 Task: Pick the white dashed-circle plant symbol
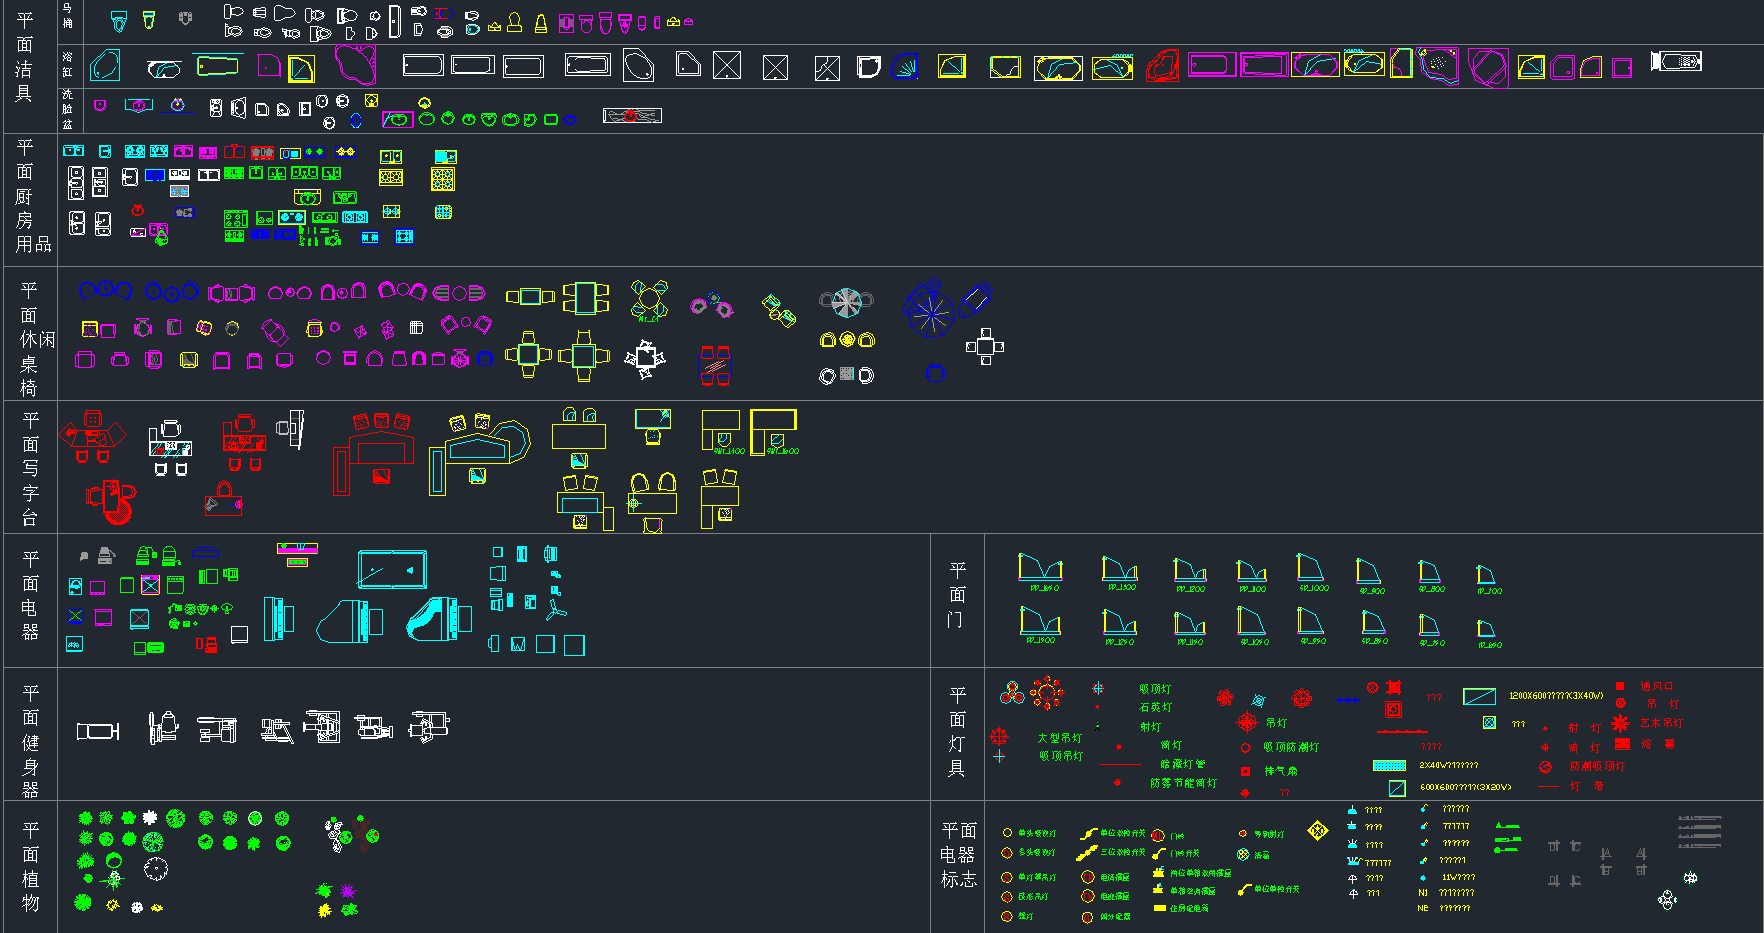pos(156,869)
